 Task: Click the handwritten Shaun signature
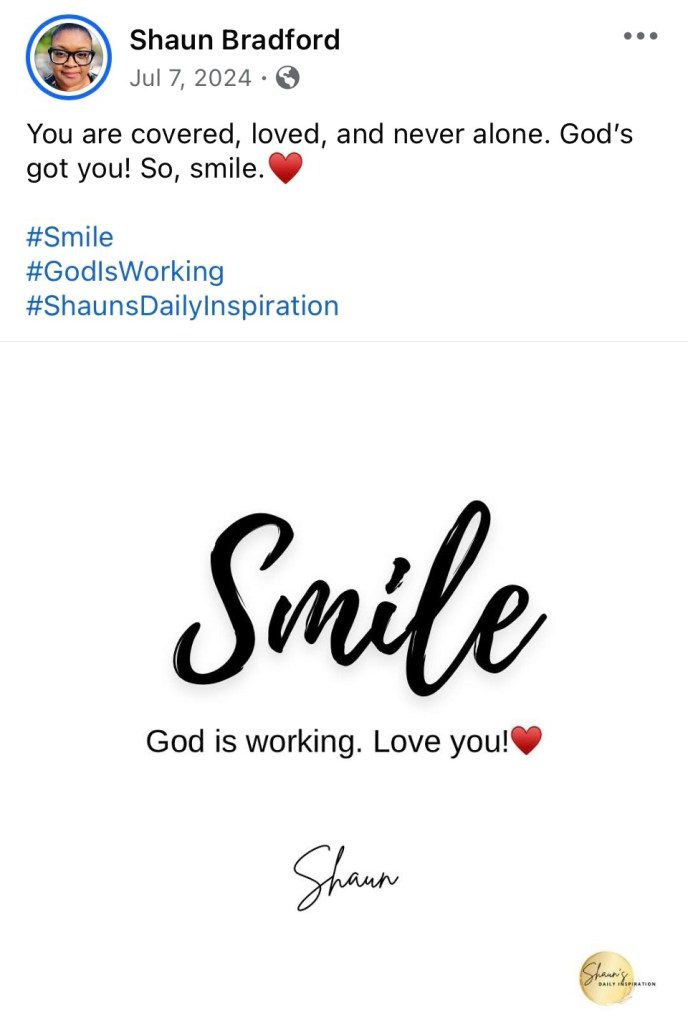pos(345,875)
